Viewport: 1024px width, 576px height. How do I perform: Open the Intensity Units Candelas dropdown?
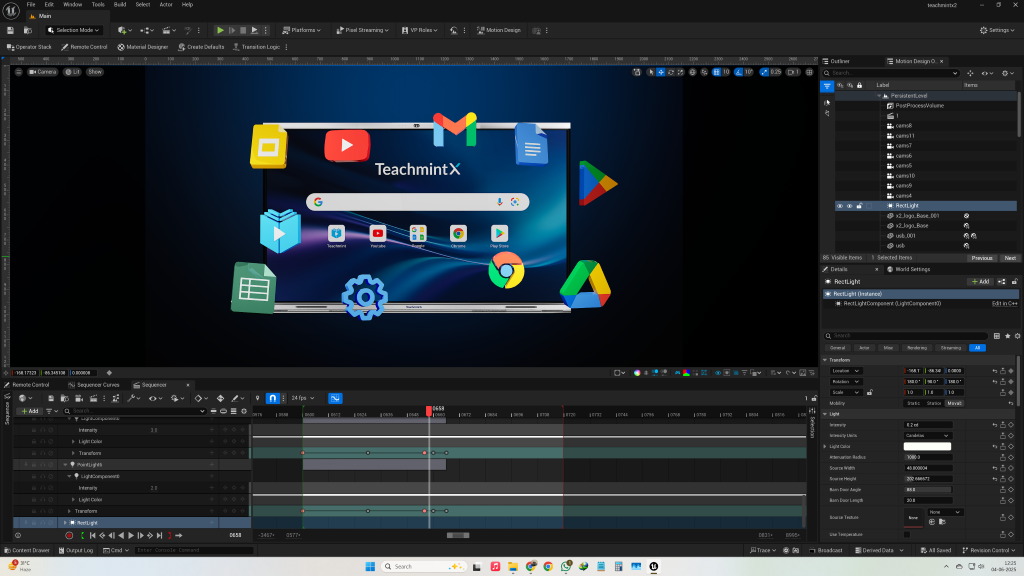927,436
